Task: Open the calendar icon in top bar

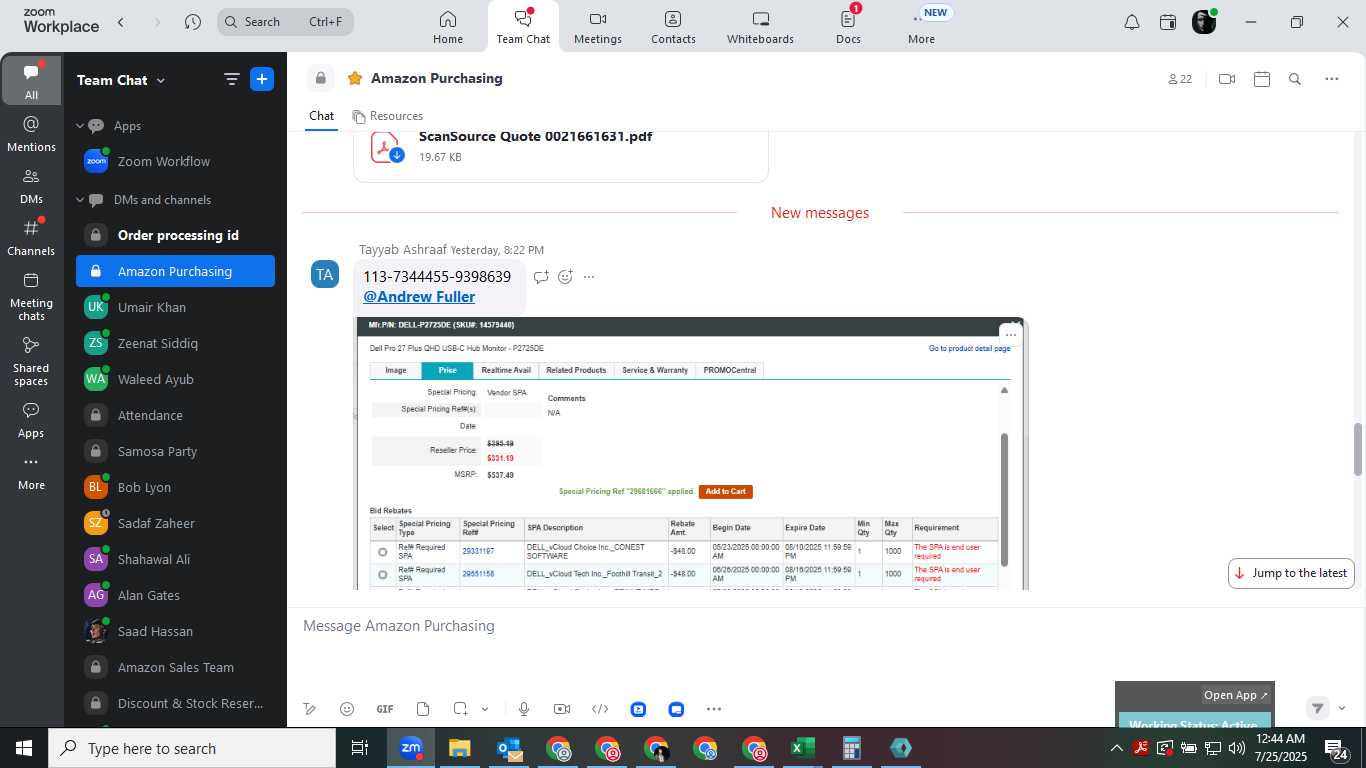Action: (1168, 22)
